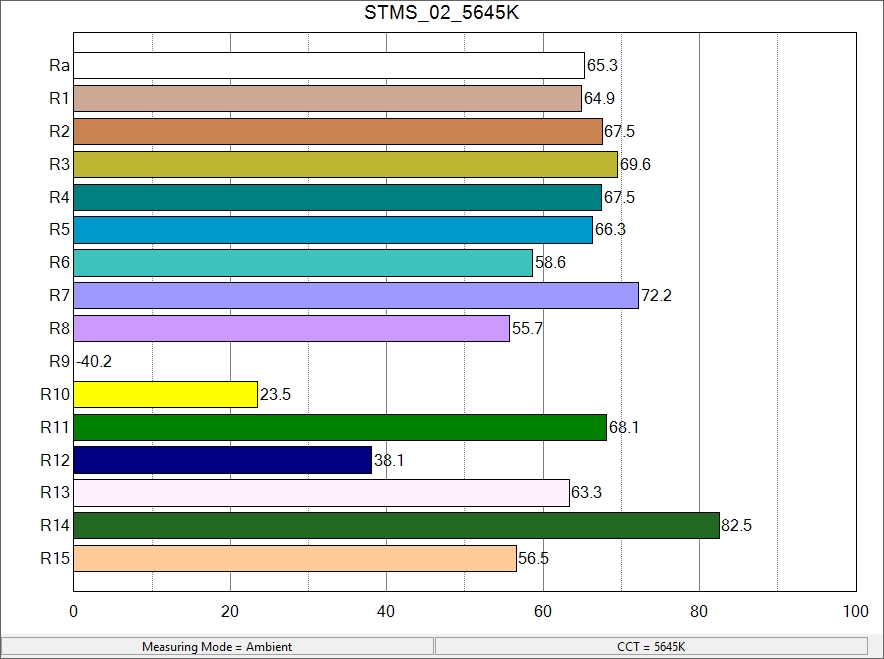Select the 56.5 value label

pyautogui.click(x=533, y=558)
